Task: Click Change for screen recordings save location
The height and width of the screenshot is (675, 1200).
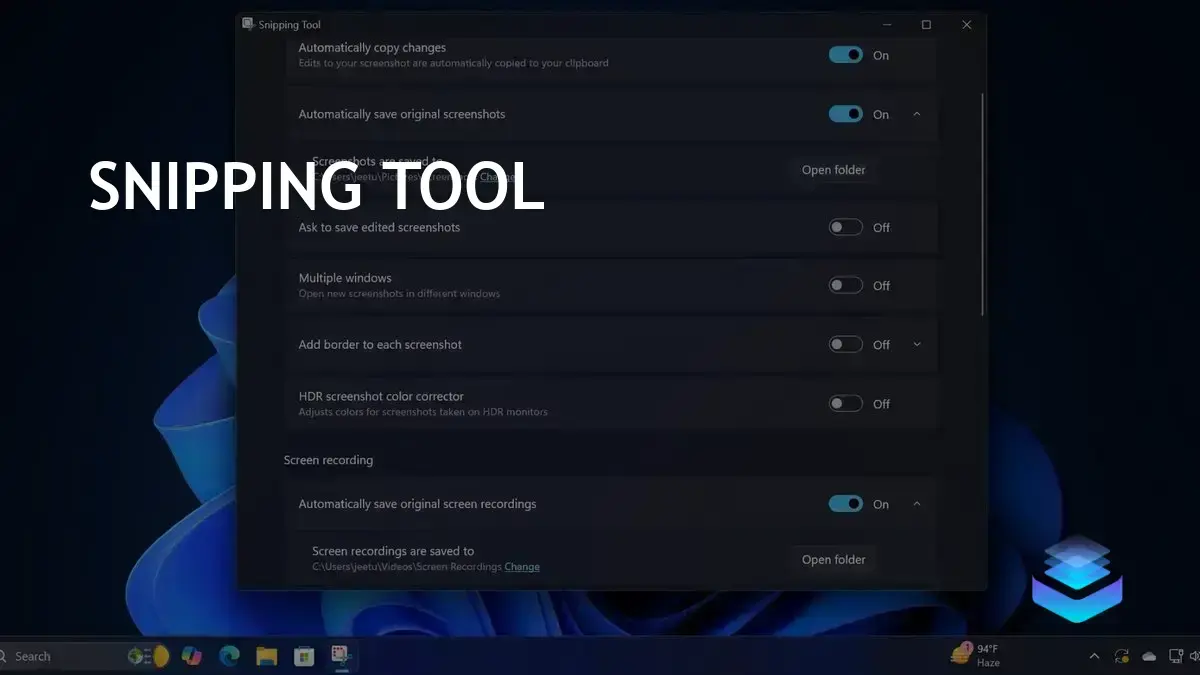Action: (x=522, y=566)
